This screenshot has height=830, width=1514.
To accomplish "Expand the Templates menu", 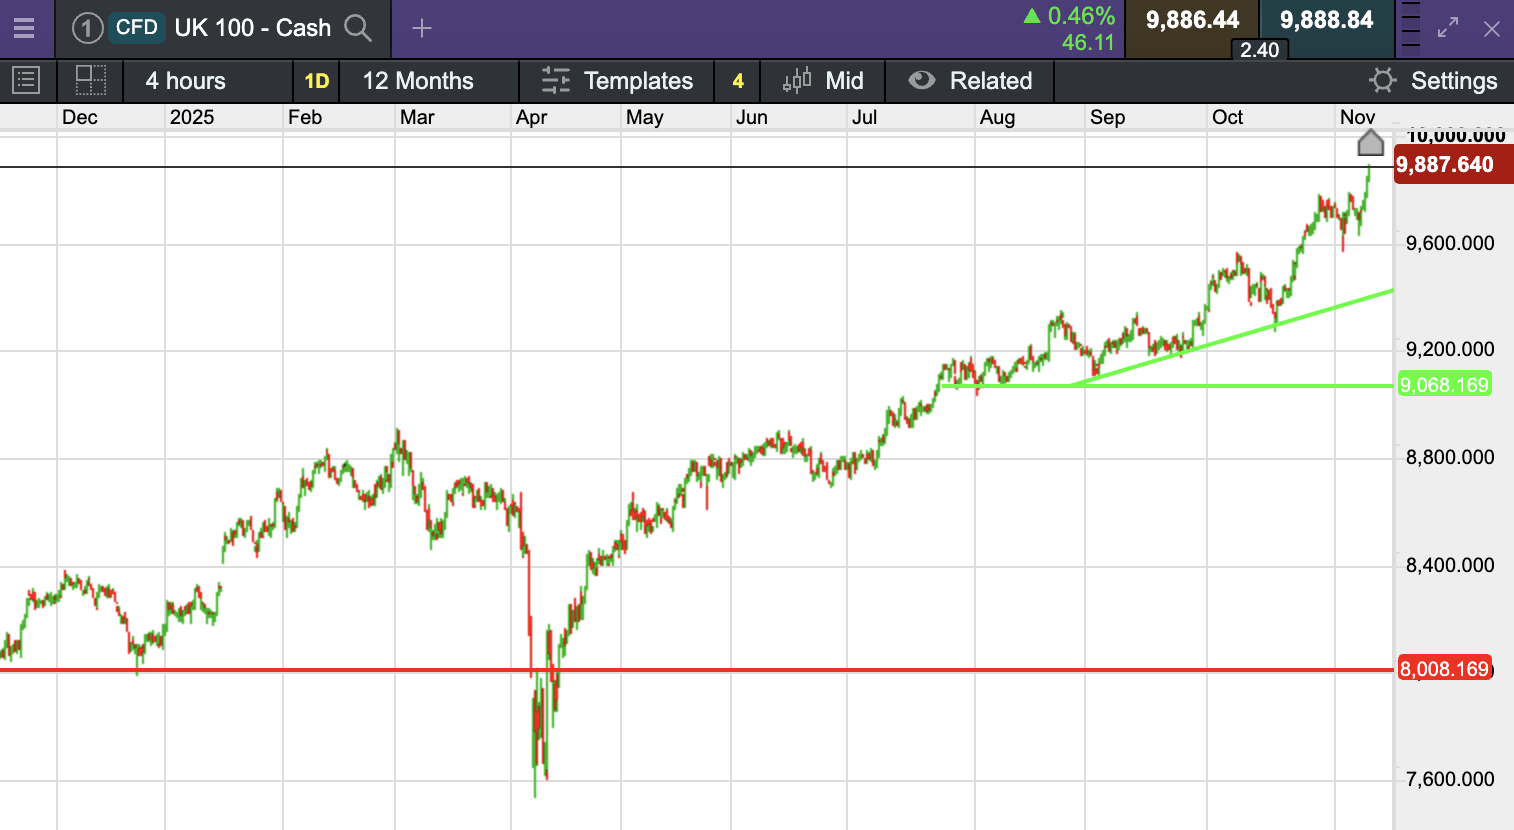I will tap(618, 81).
